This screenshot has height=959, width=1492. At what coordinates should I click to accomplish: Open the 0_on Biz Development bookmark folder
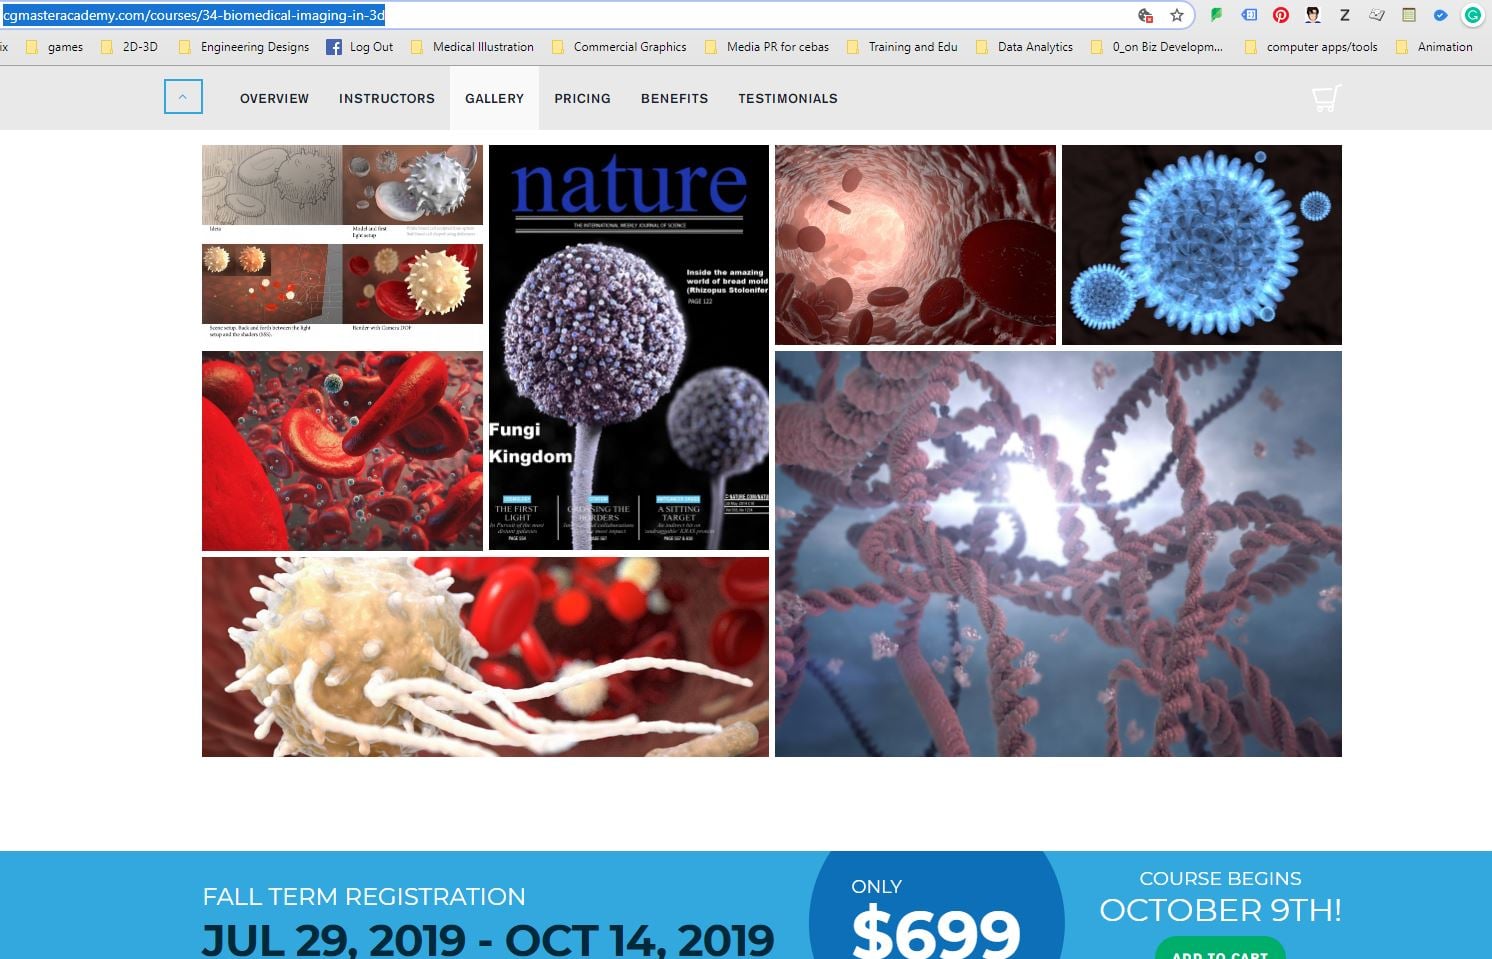pos(1157,47)
